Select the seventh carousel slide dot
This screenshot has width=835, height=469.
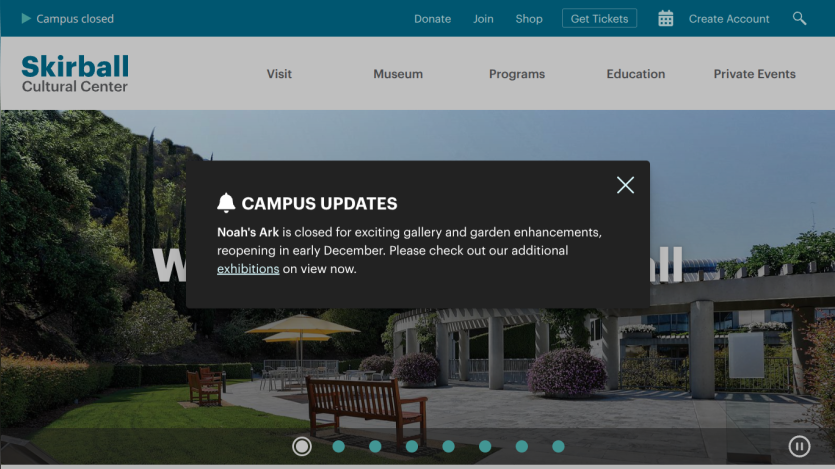[x=521, y=446]
